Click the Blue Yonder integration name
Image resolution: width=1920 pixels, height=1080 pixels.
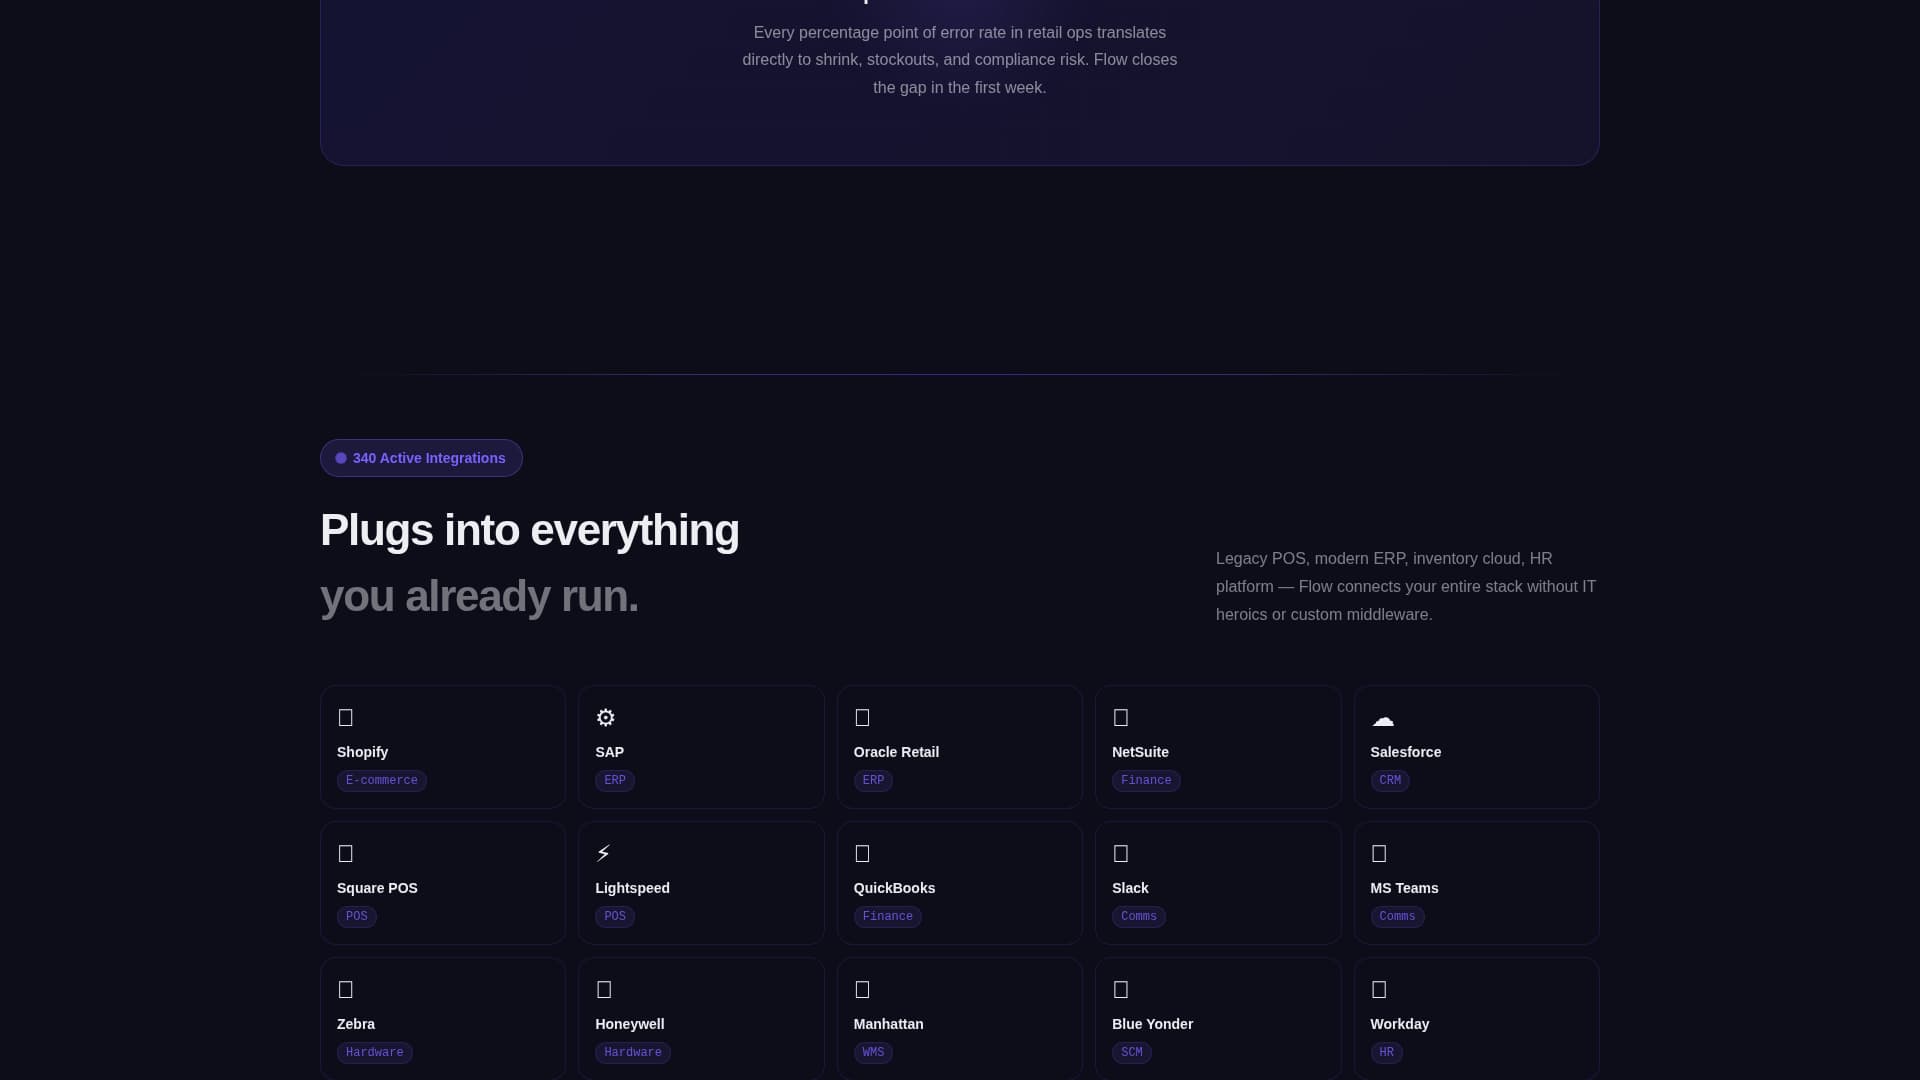click(x=1152, y=1024)
